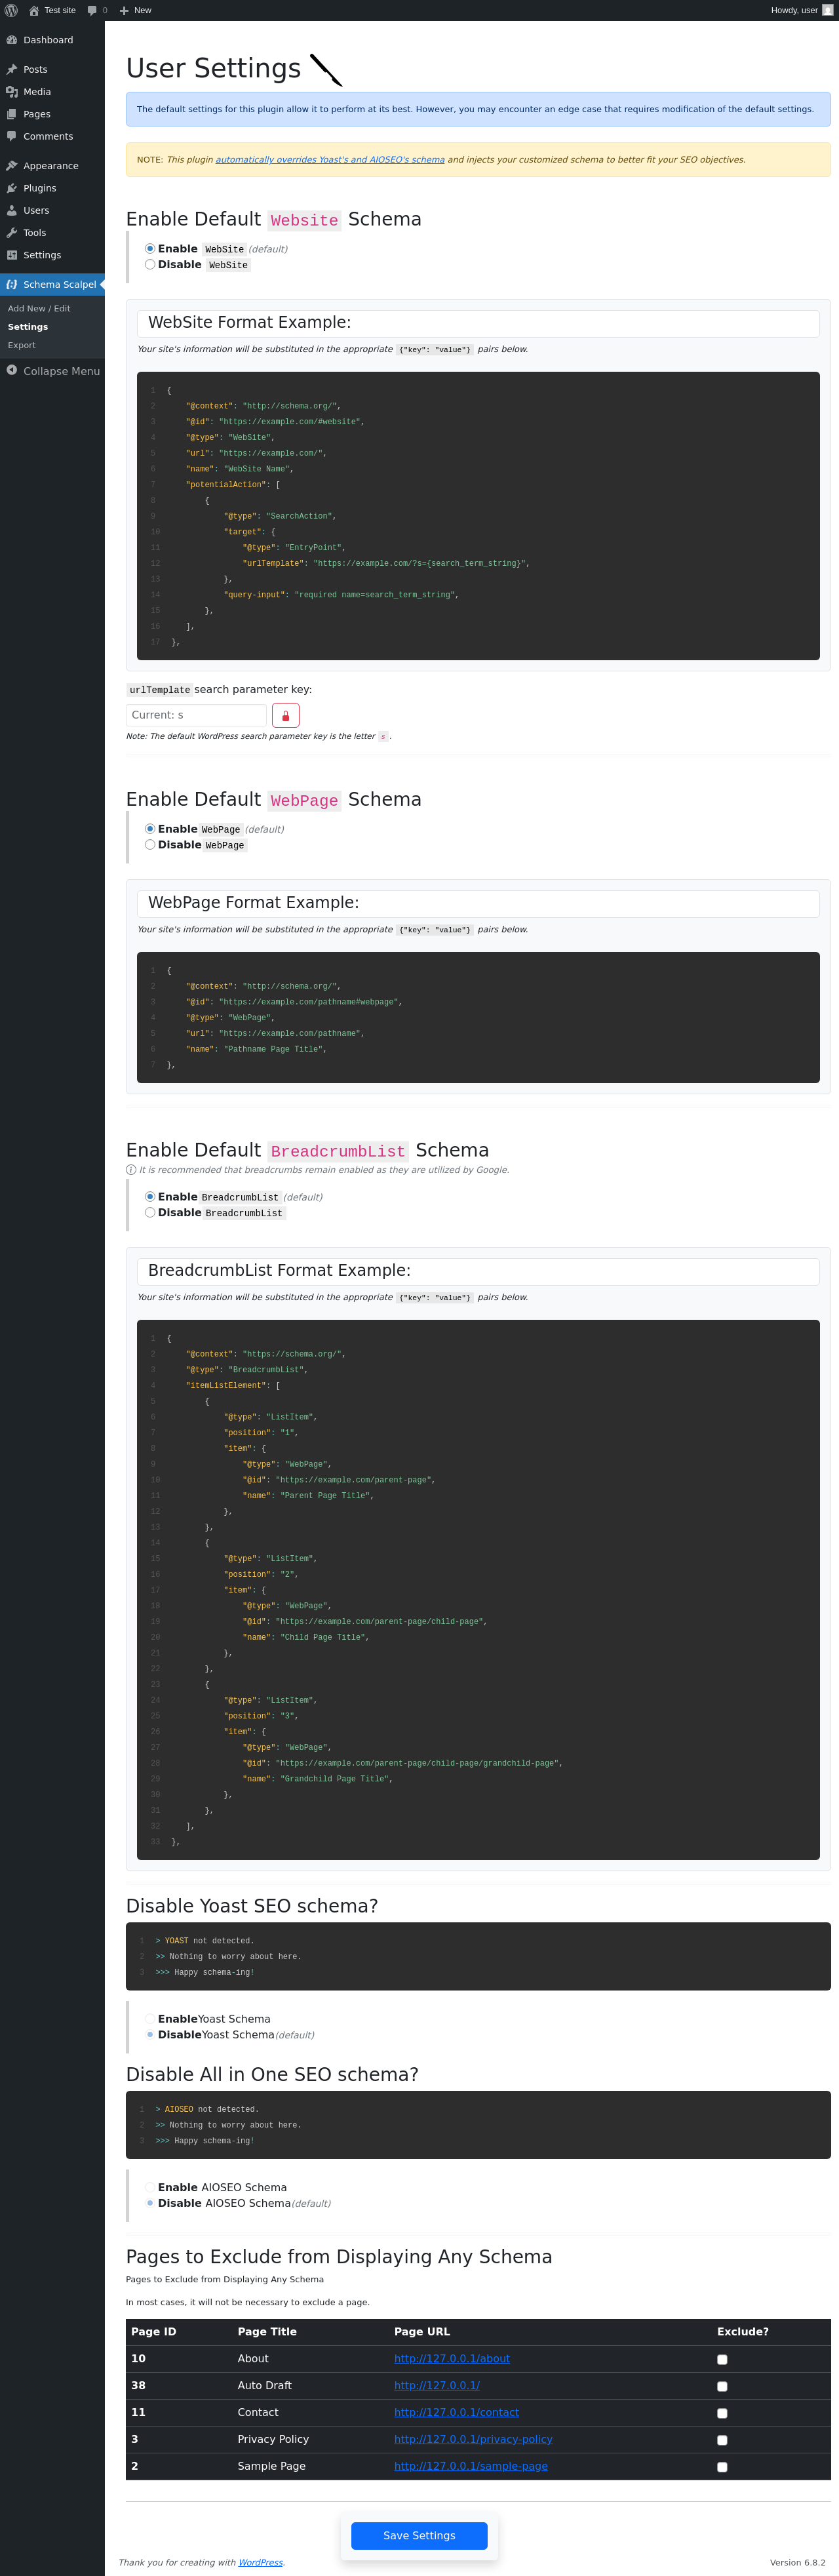The height and width of the screenshot is (2576, 839).
Task: Click the Save Settings button
Action: click(419, 2535)
